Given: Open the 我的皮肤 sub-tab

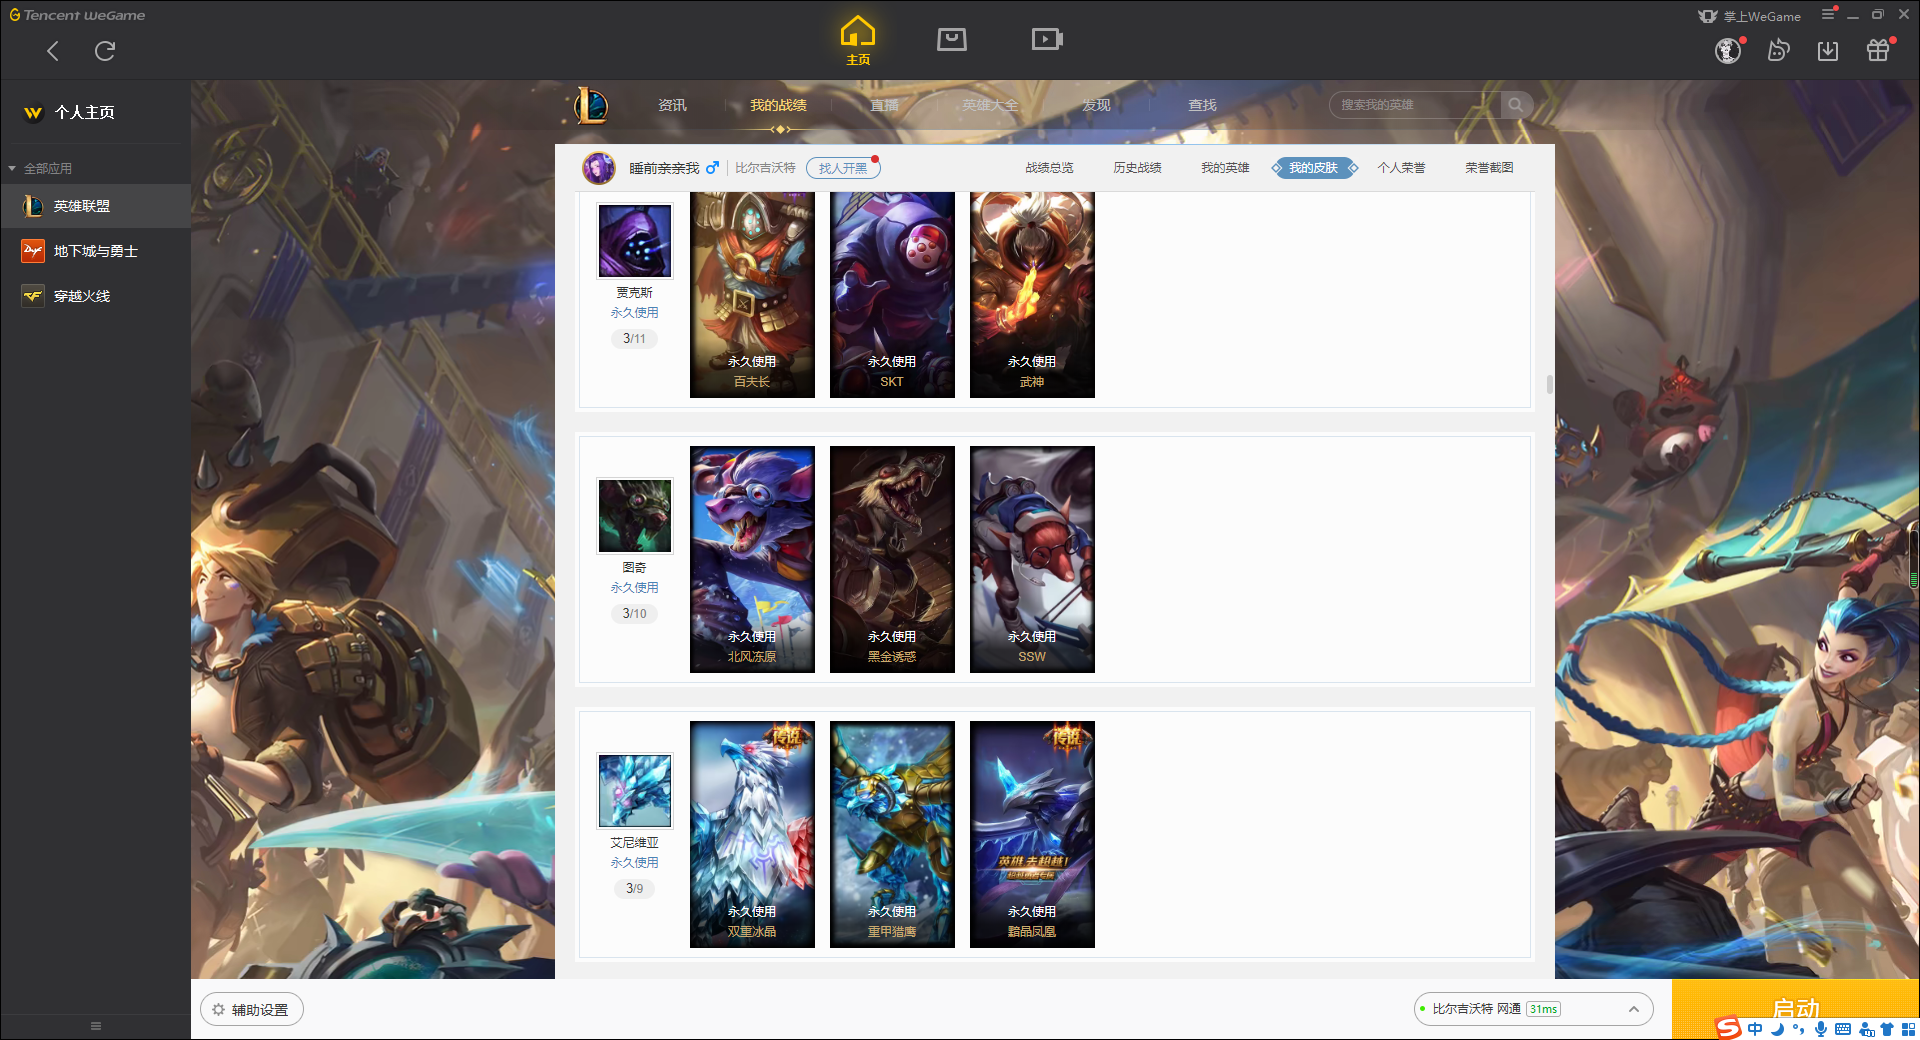Looking at the screenshot, I should [1314, 168].
